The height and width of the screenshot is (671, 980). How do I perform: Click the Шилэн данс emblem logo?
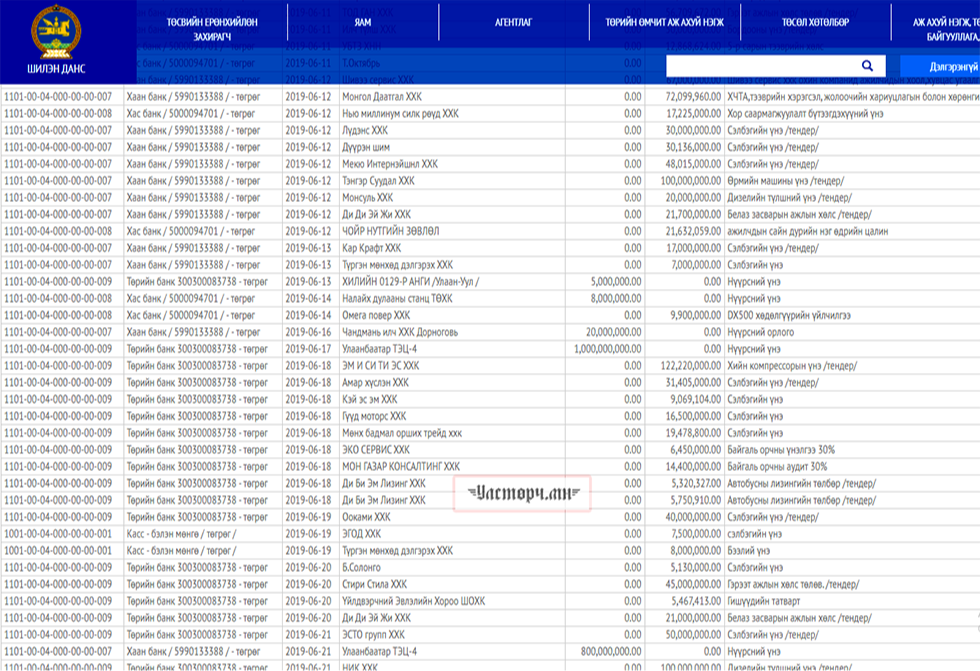(56, 31)
